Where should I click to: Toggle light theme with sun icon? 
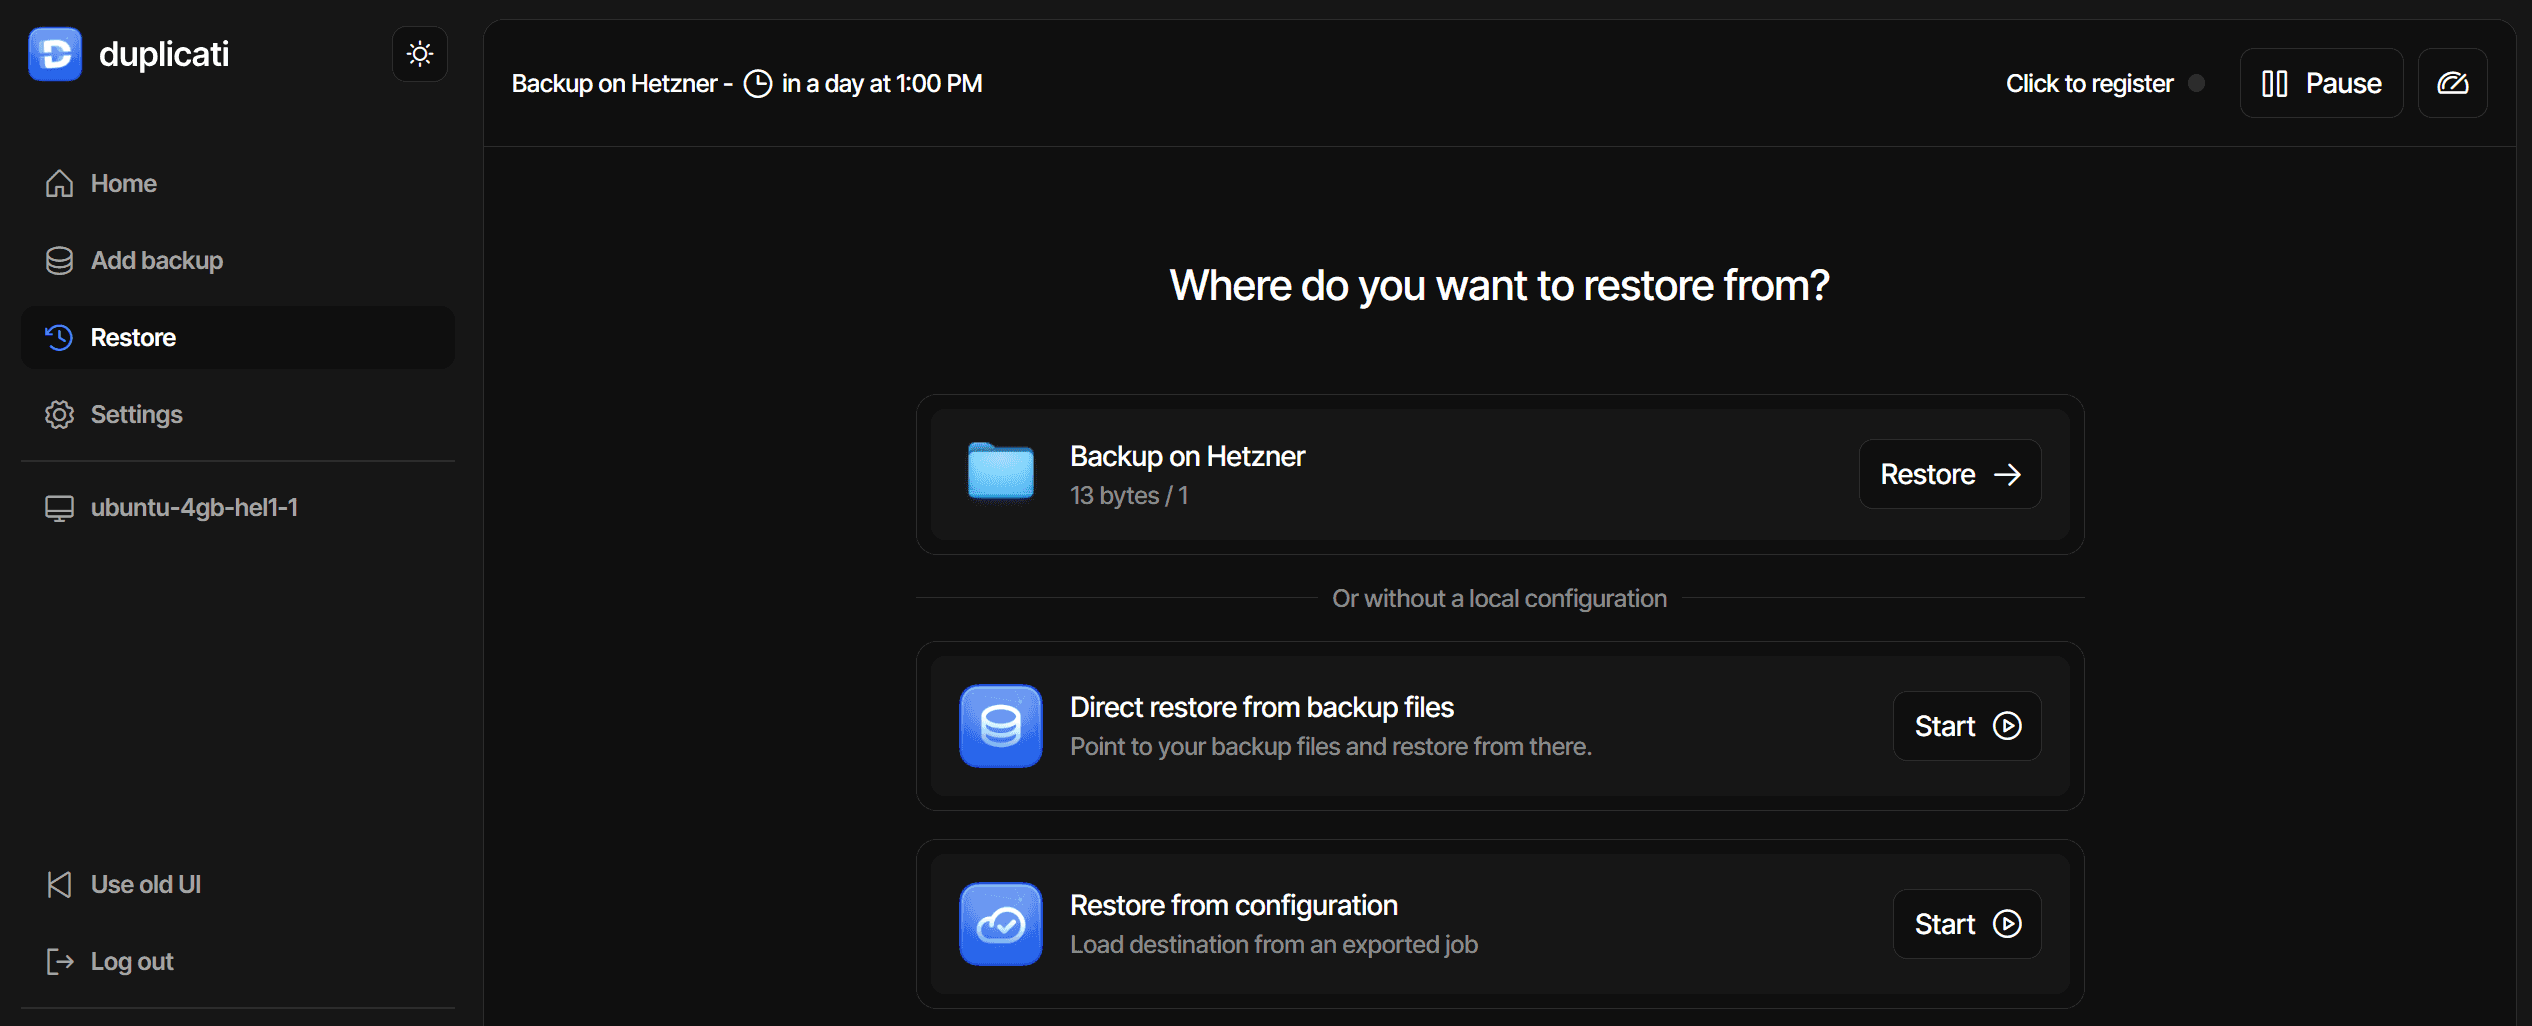(x=420, y=54)
